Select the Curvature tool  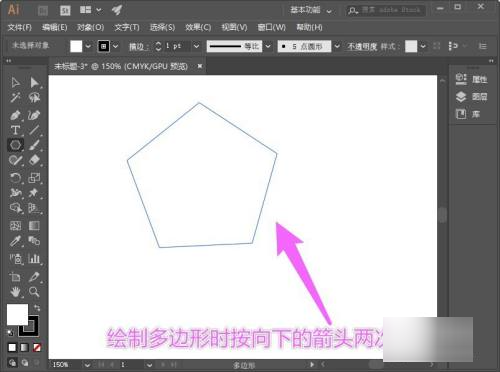[x=34, y=115]
